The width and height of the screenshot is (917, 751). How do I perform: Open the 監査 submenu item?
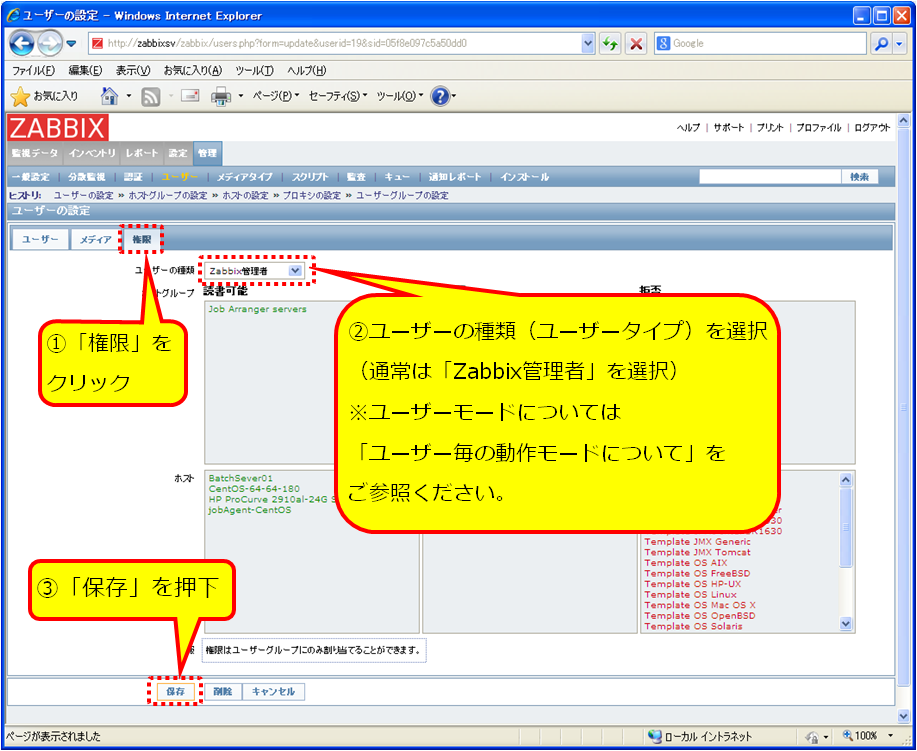[356, 177]
